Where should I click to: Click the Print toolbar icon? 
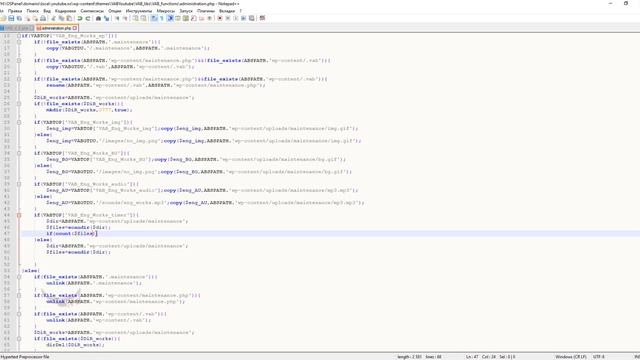(x=43, y=18)
